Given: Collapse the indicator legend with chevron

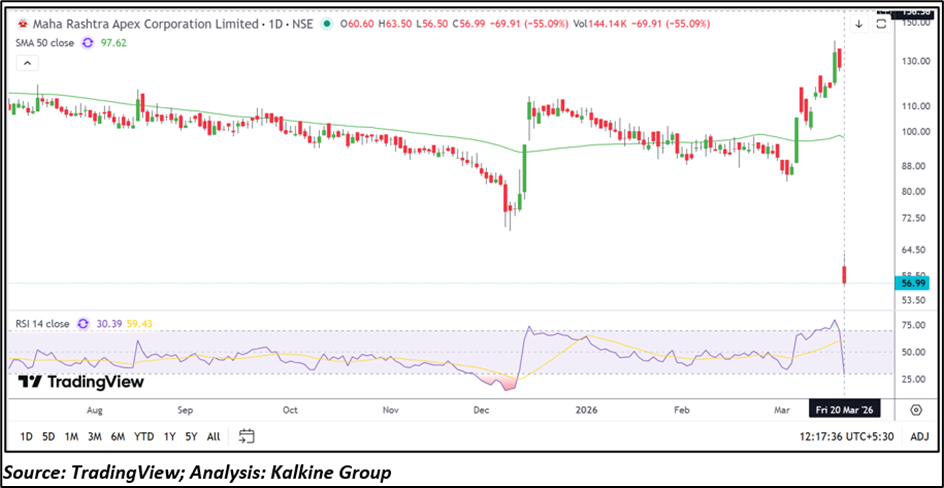Looking at the screenshot, I should [27, 63].
